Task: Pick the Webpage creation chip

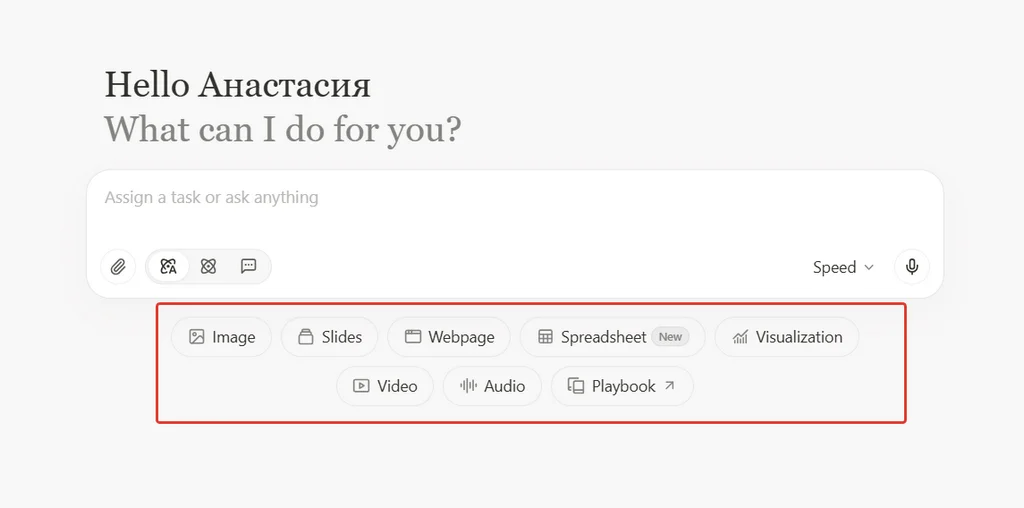Action: tap(449, 337)
